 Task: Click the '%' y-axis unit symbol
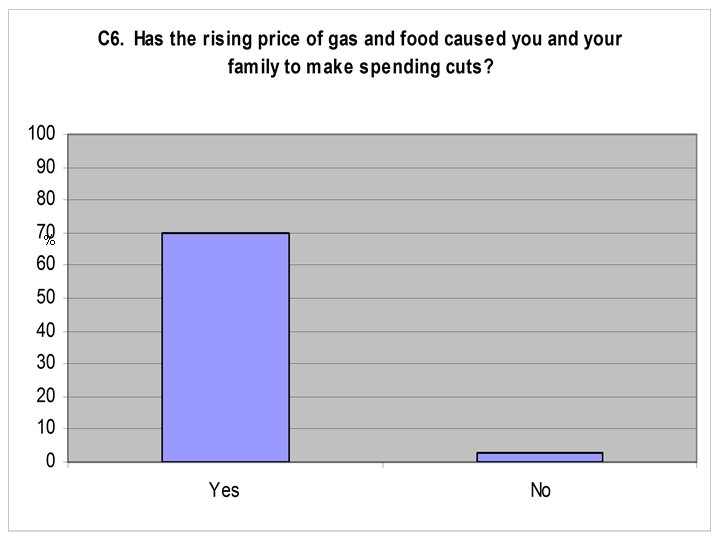[49, 240]
